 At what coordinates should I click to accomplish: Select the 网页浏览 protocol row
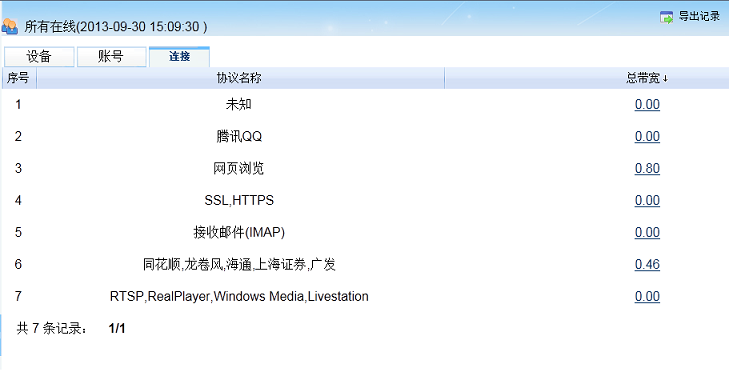click(x=364, y=168)
